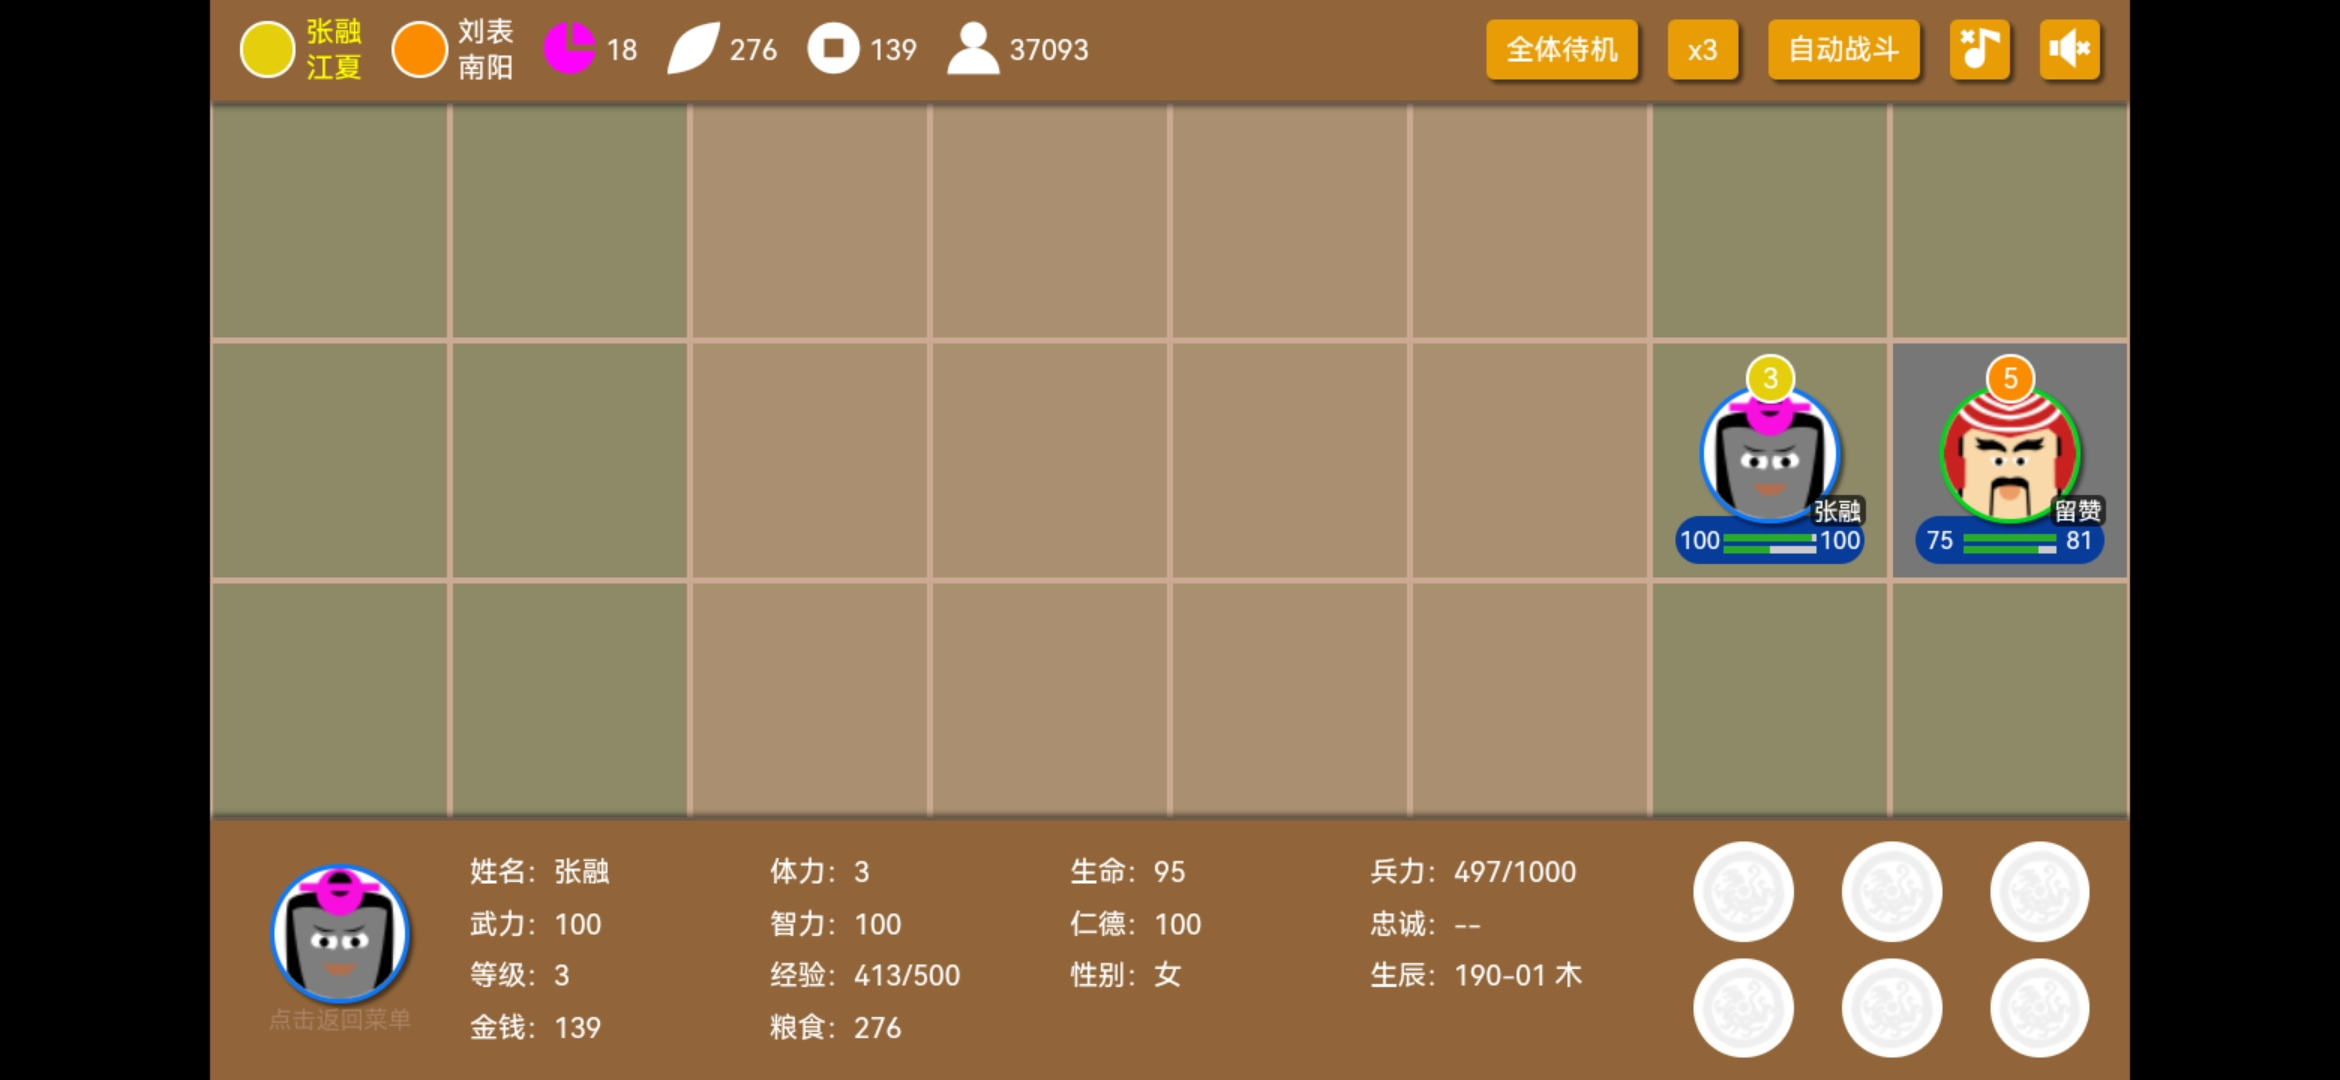Screen dimensions: 2340x1080
Task: Tap 忠诚: -- stat
Action: point(1426,924)
